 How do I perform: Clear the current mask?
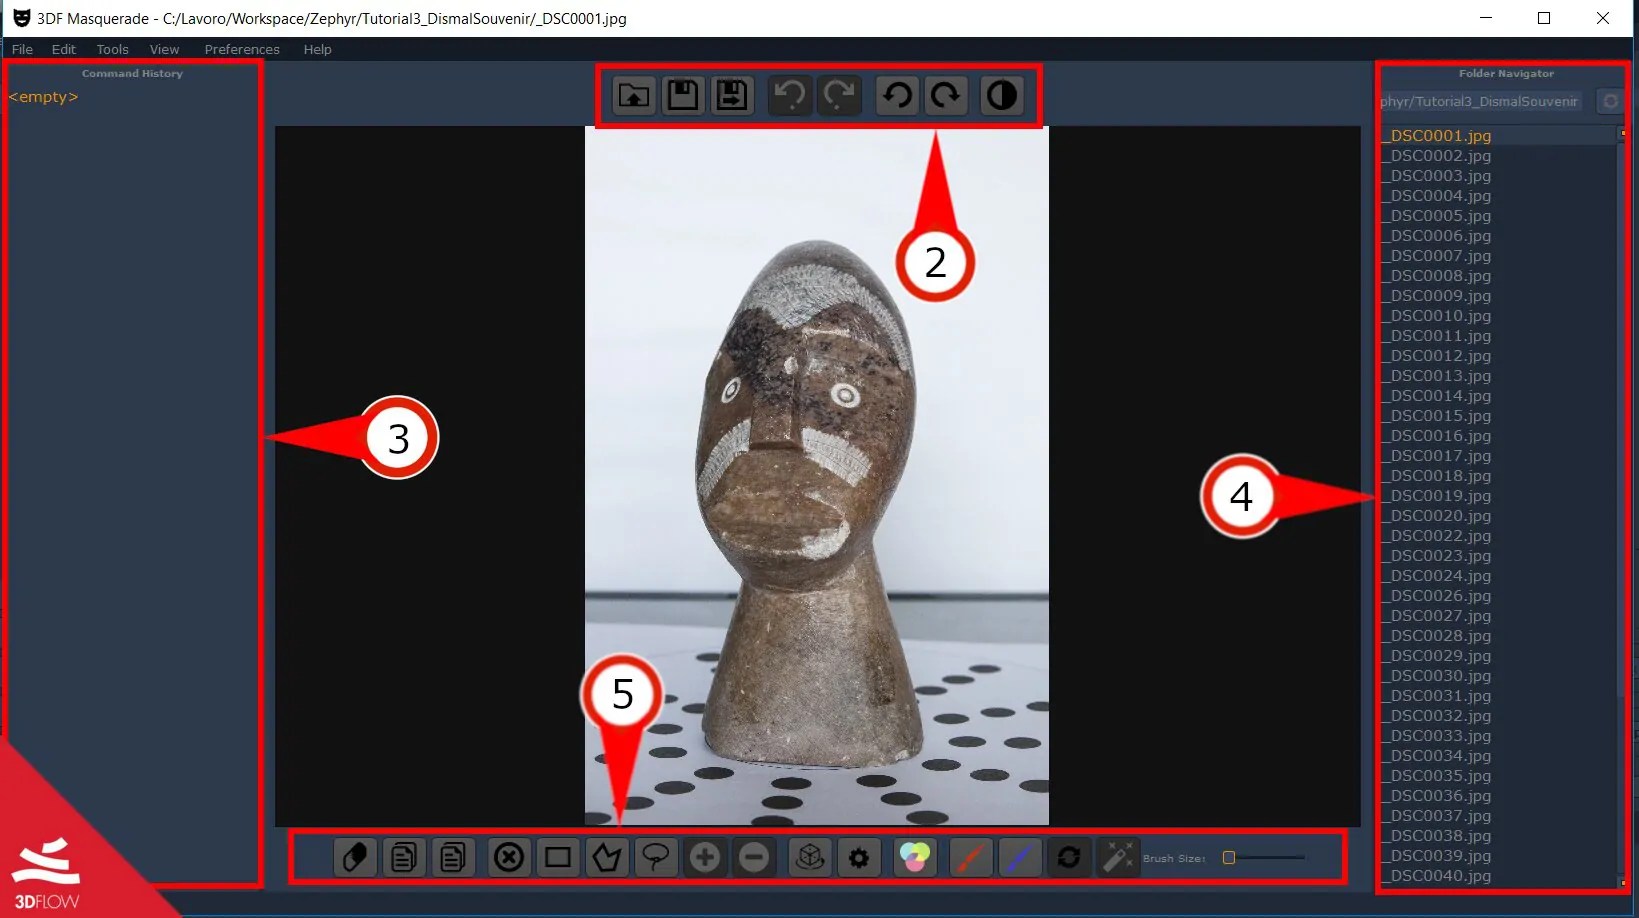coord(509,857)
